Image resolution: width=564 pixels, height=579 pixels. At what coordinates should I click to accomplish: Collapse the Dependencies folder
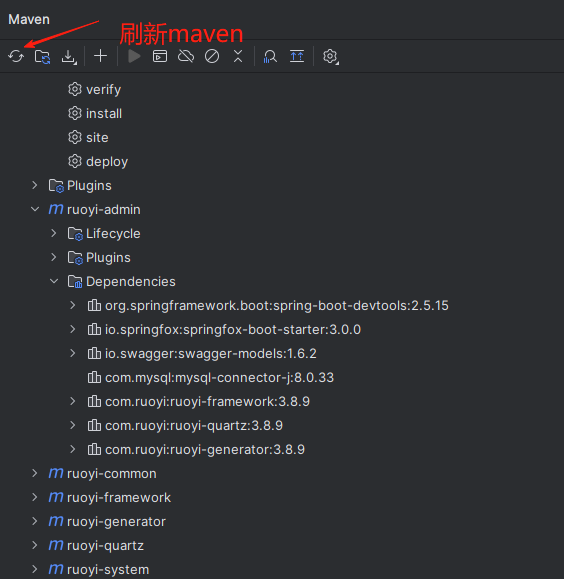tap(54, 281)
